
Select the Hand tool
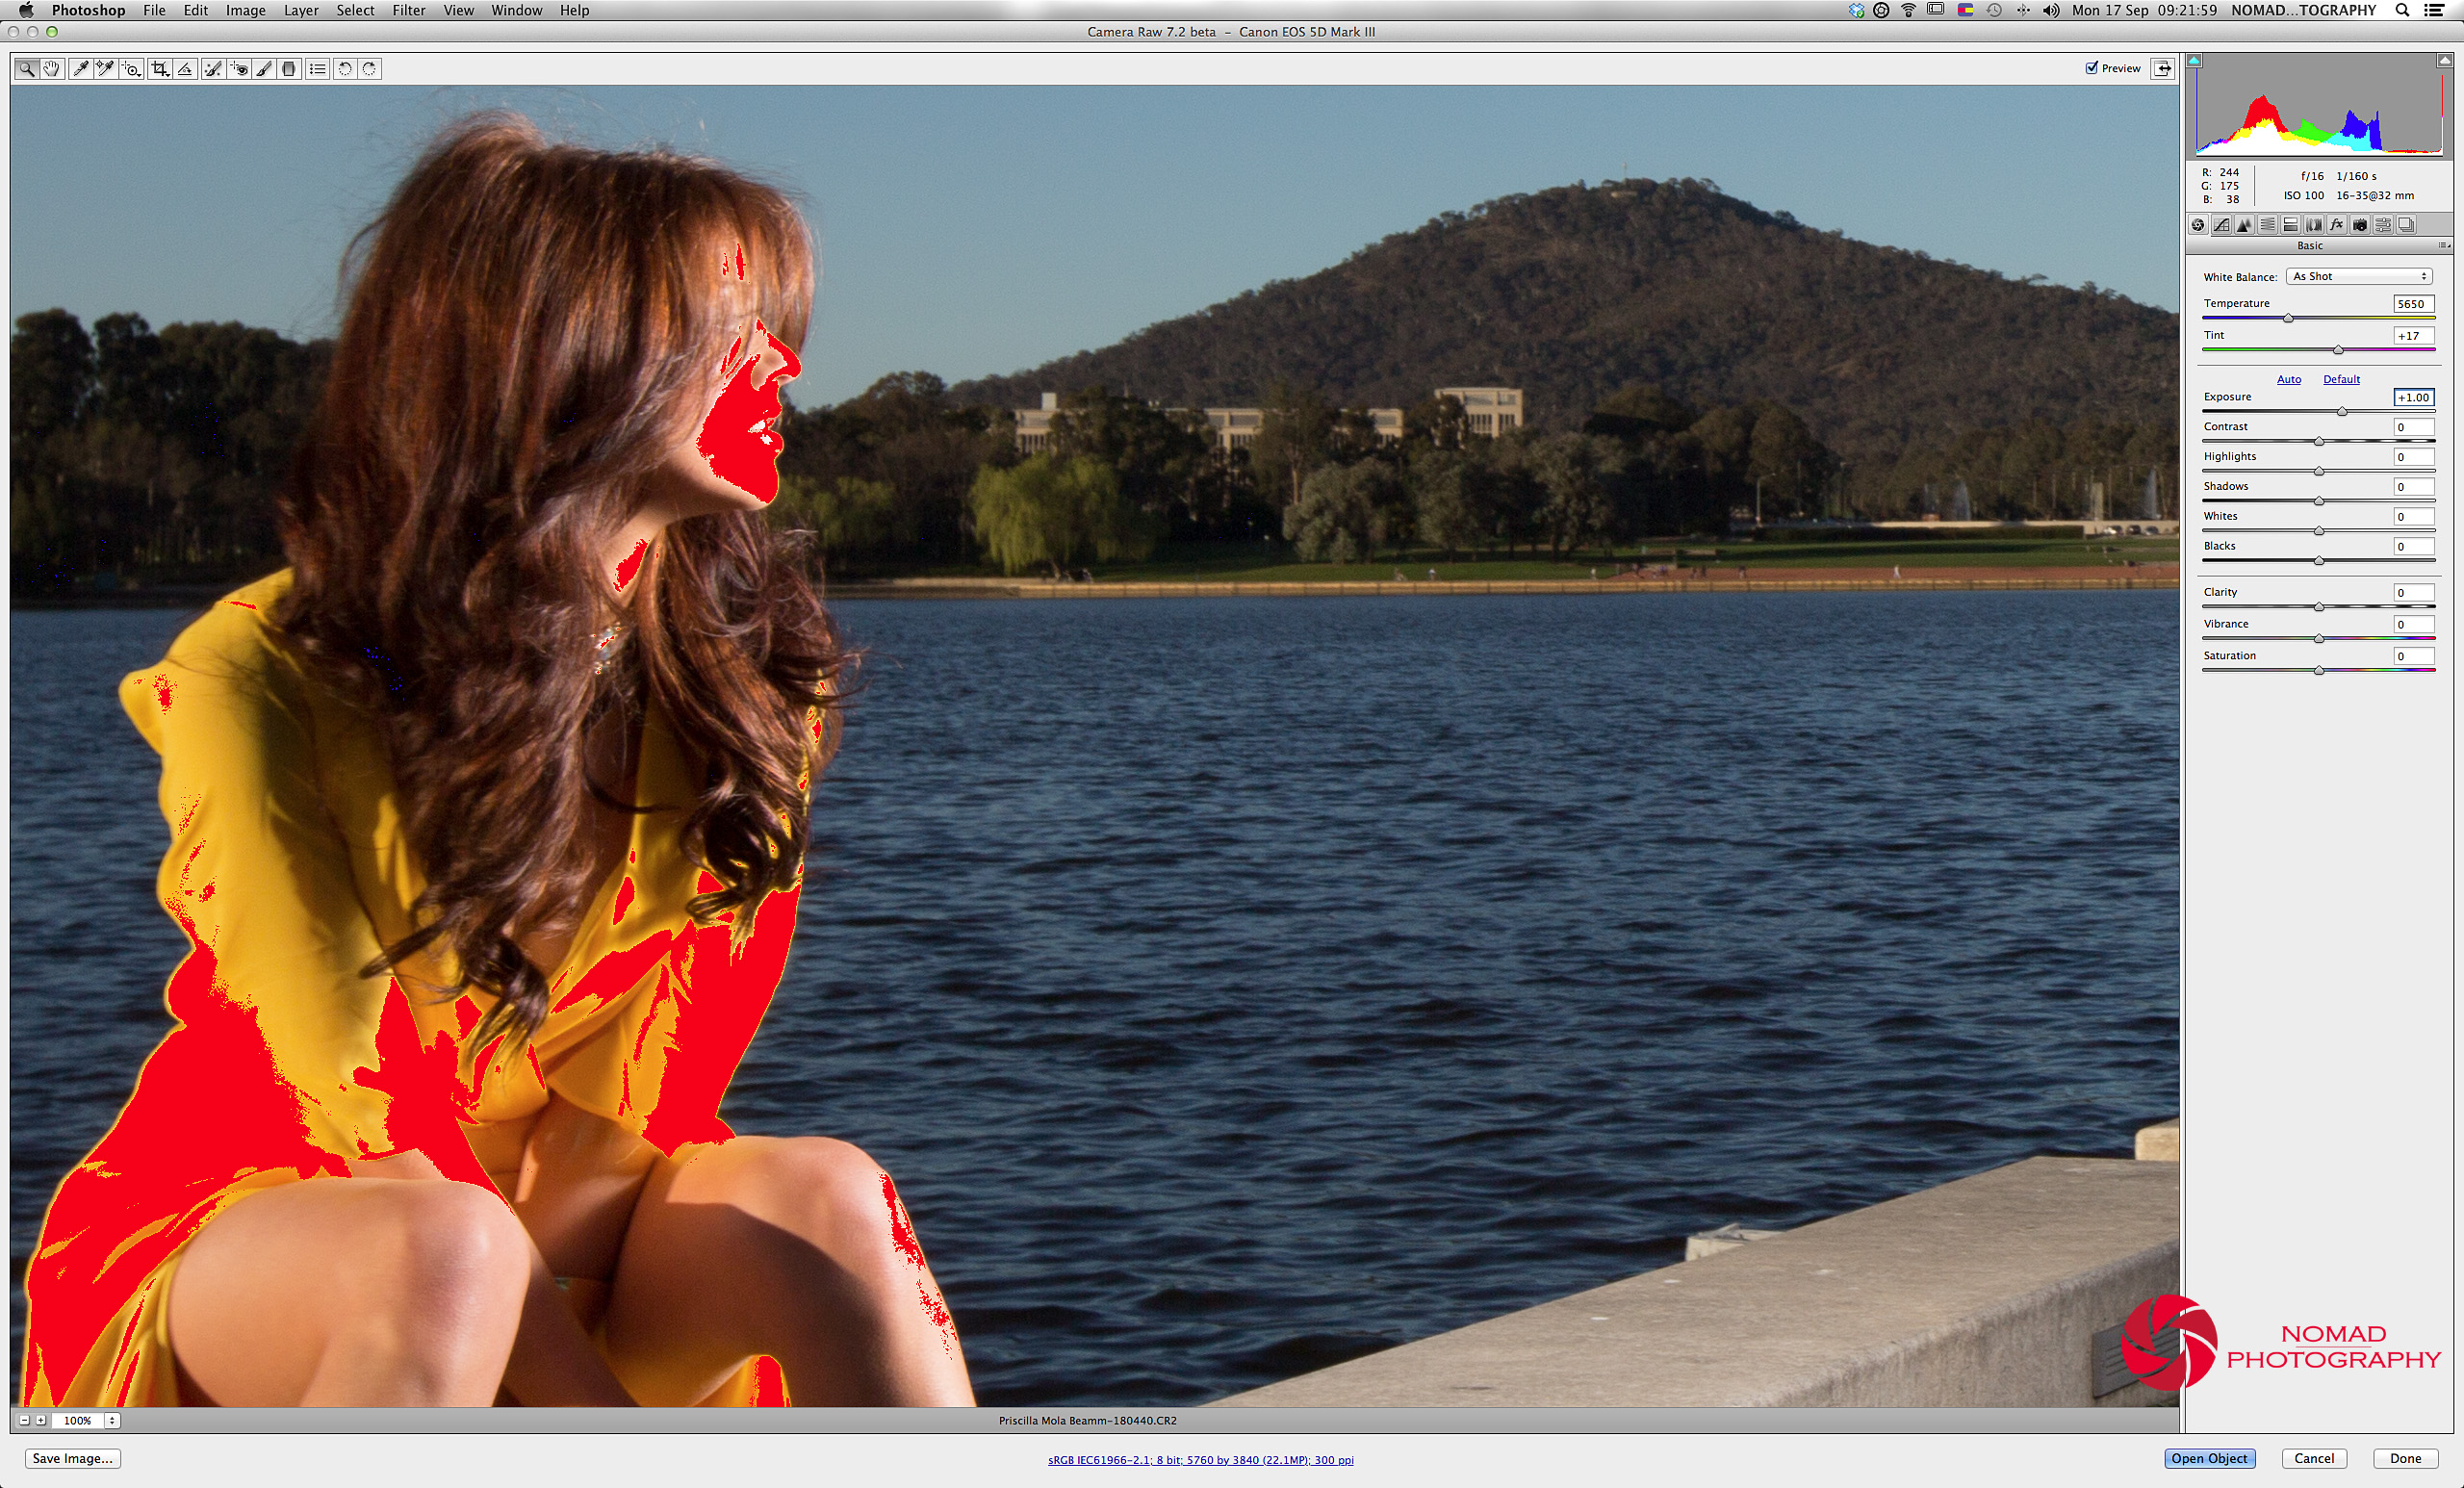[x=52, y=69]
